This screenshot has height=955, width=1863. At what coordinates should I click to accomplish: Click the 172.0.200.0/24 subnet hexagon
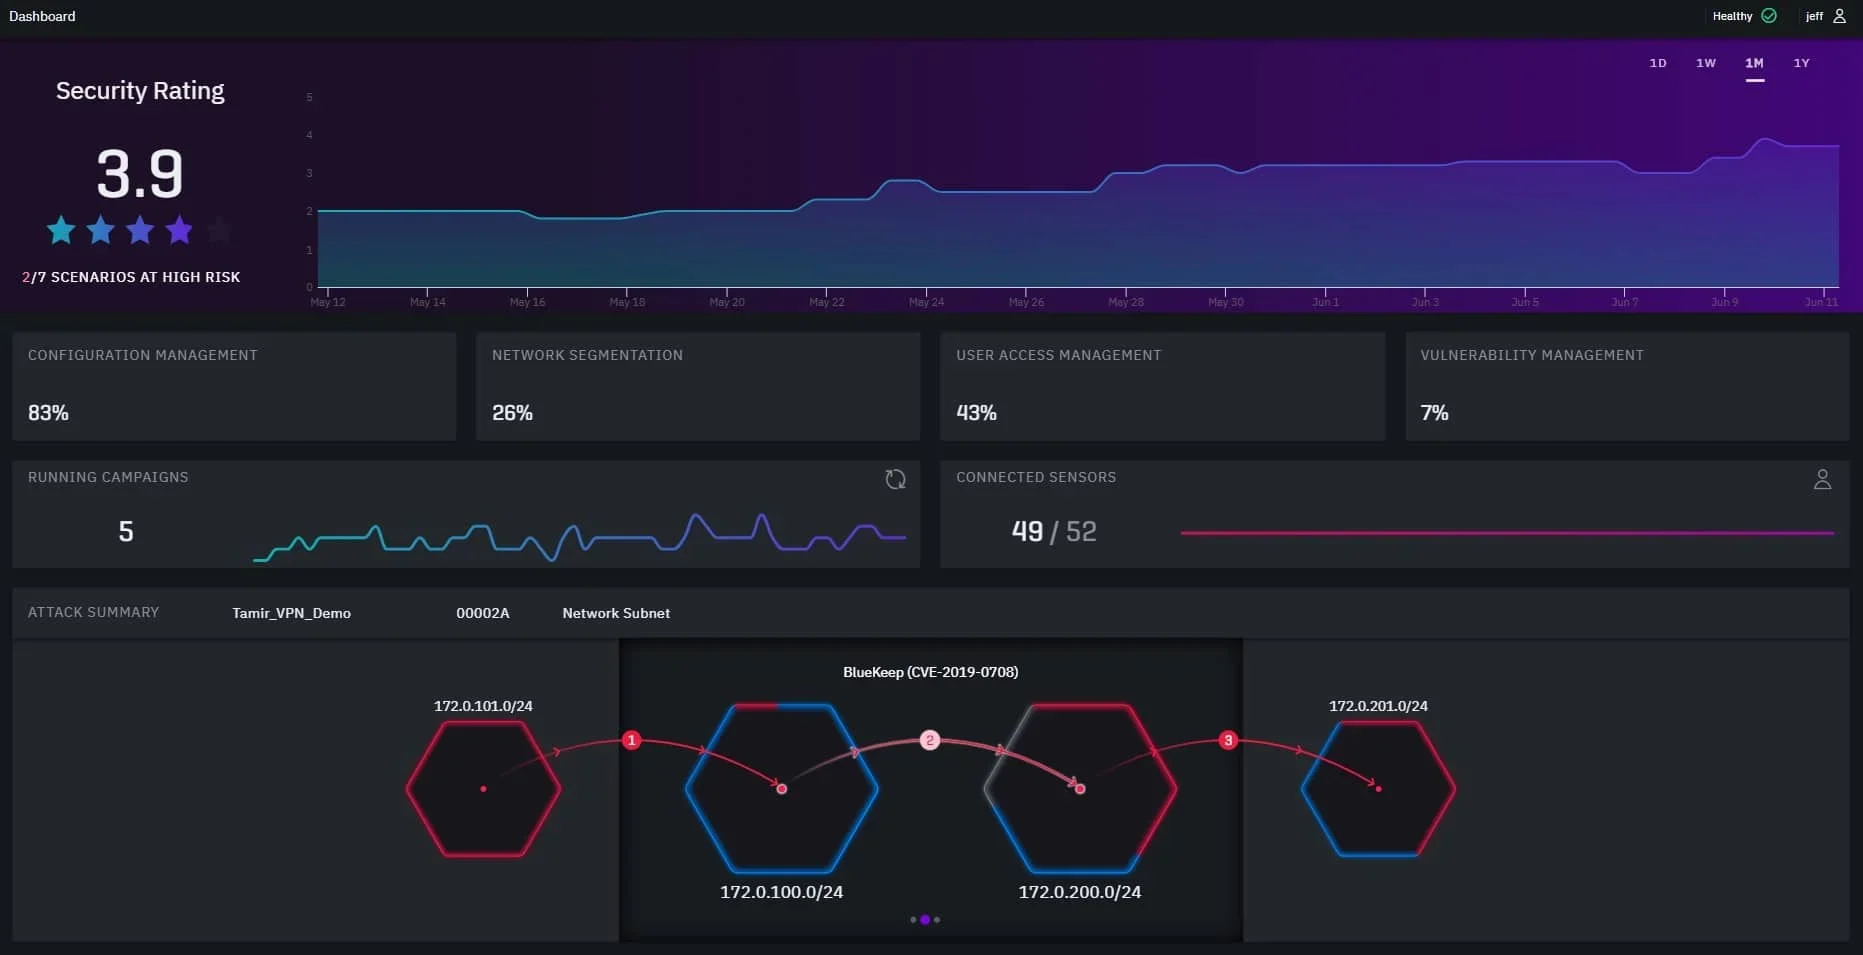1080,789
